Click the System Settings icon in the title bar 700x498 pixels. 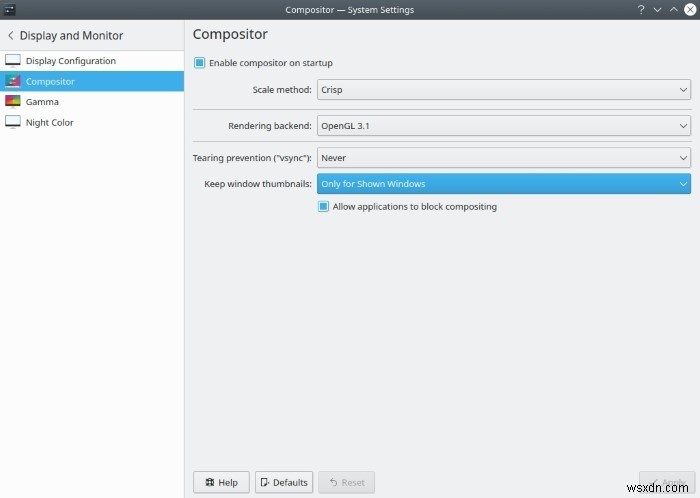9,9
